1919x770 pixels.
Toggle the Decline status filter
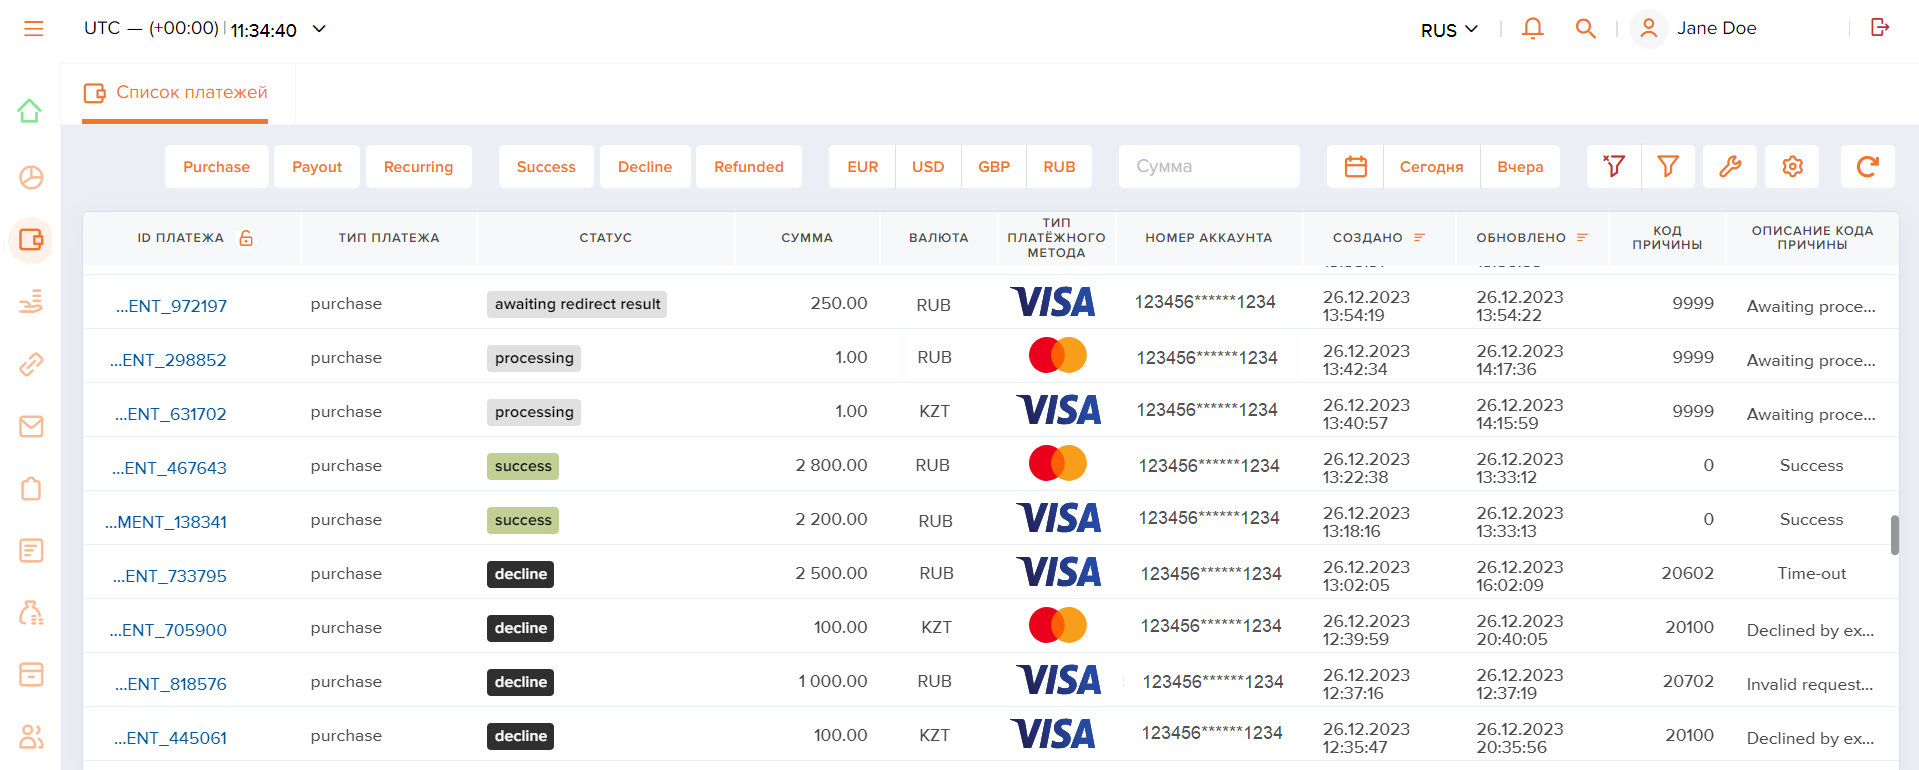pyautogui.click(x=645, y=167)
